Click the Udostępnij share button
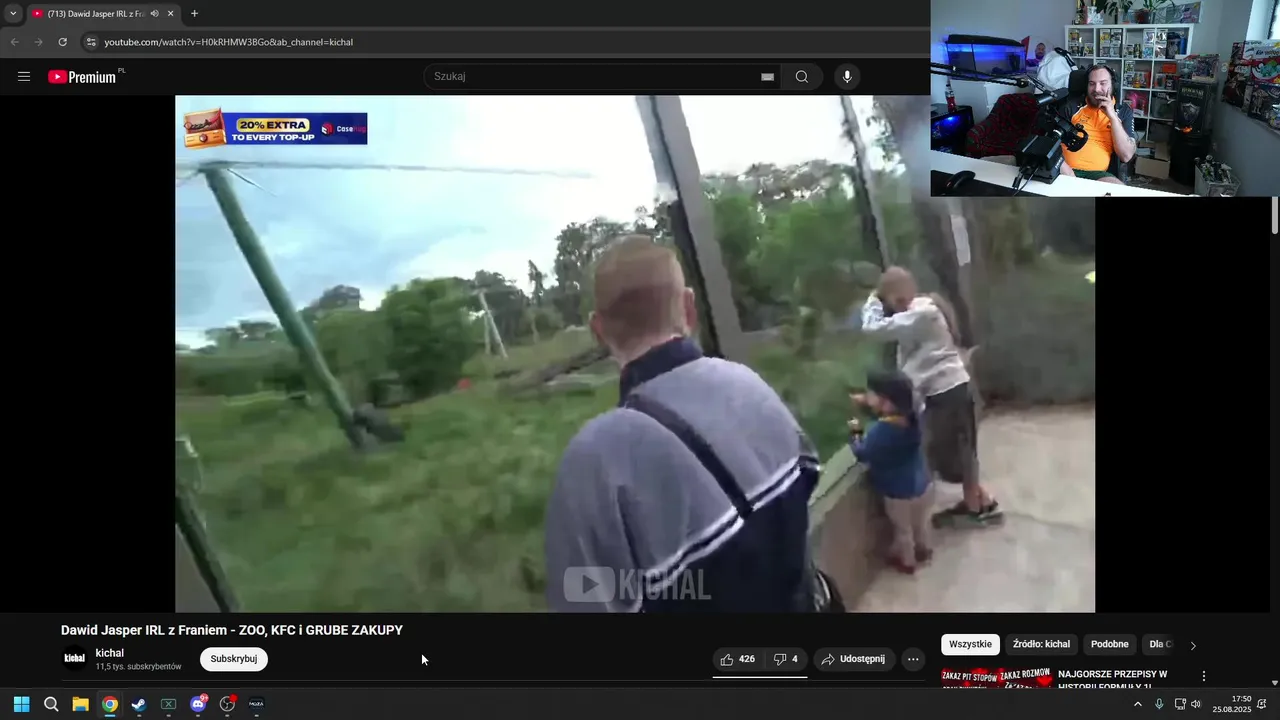This screenshot has width=1280, height=720. (854, 659)
